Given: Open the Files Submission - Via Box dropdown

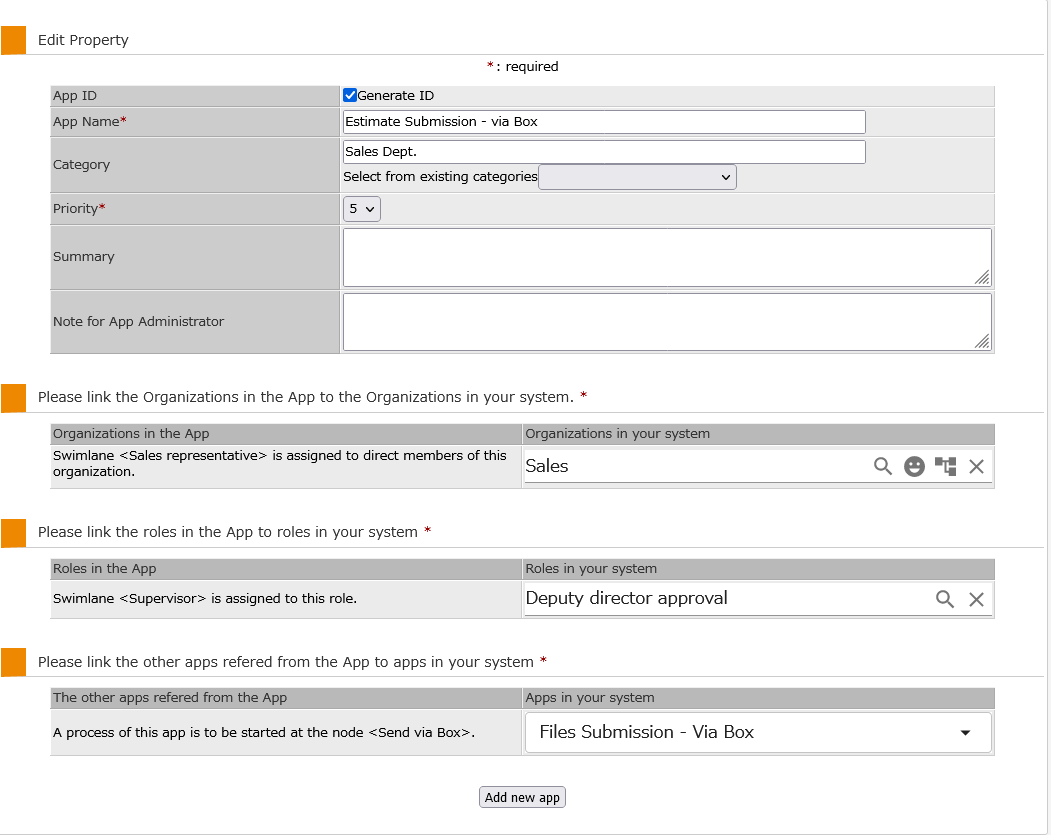Looking at the screenshot, I should pyautogui.click(x=758, y=732).
